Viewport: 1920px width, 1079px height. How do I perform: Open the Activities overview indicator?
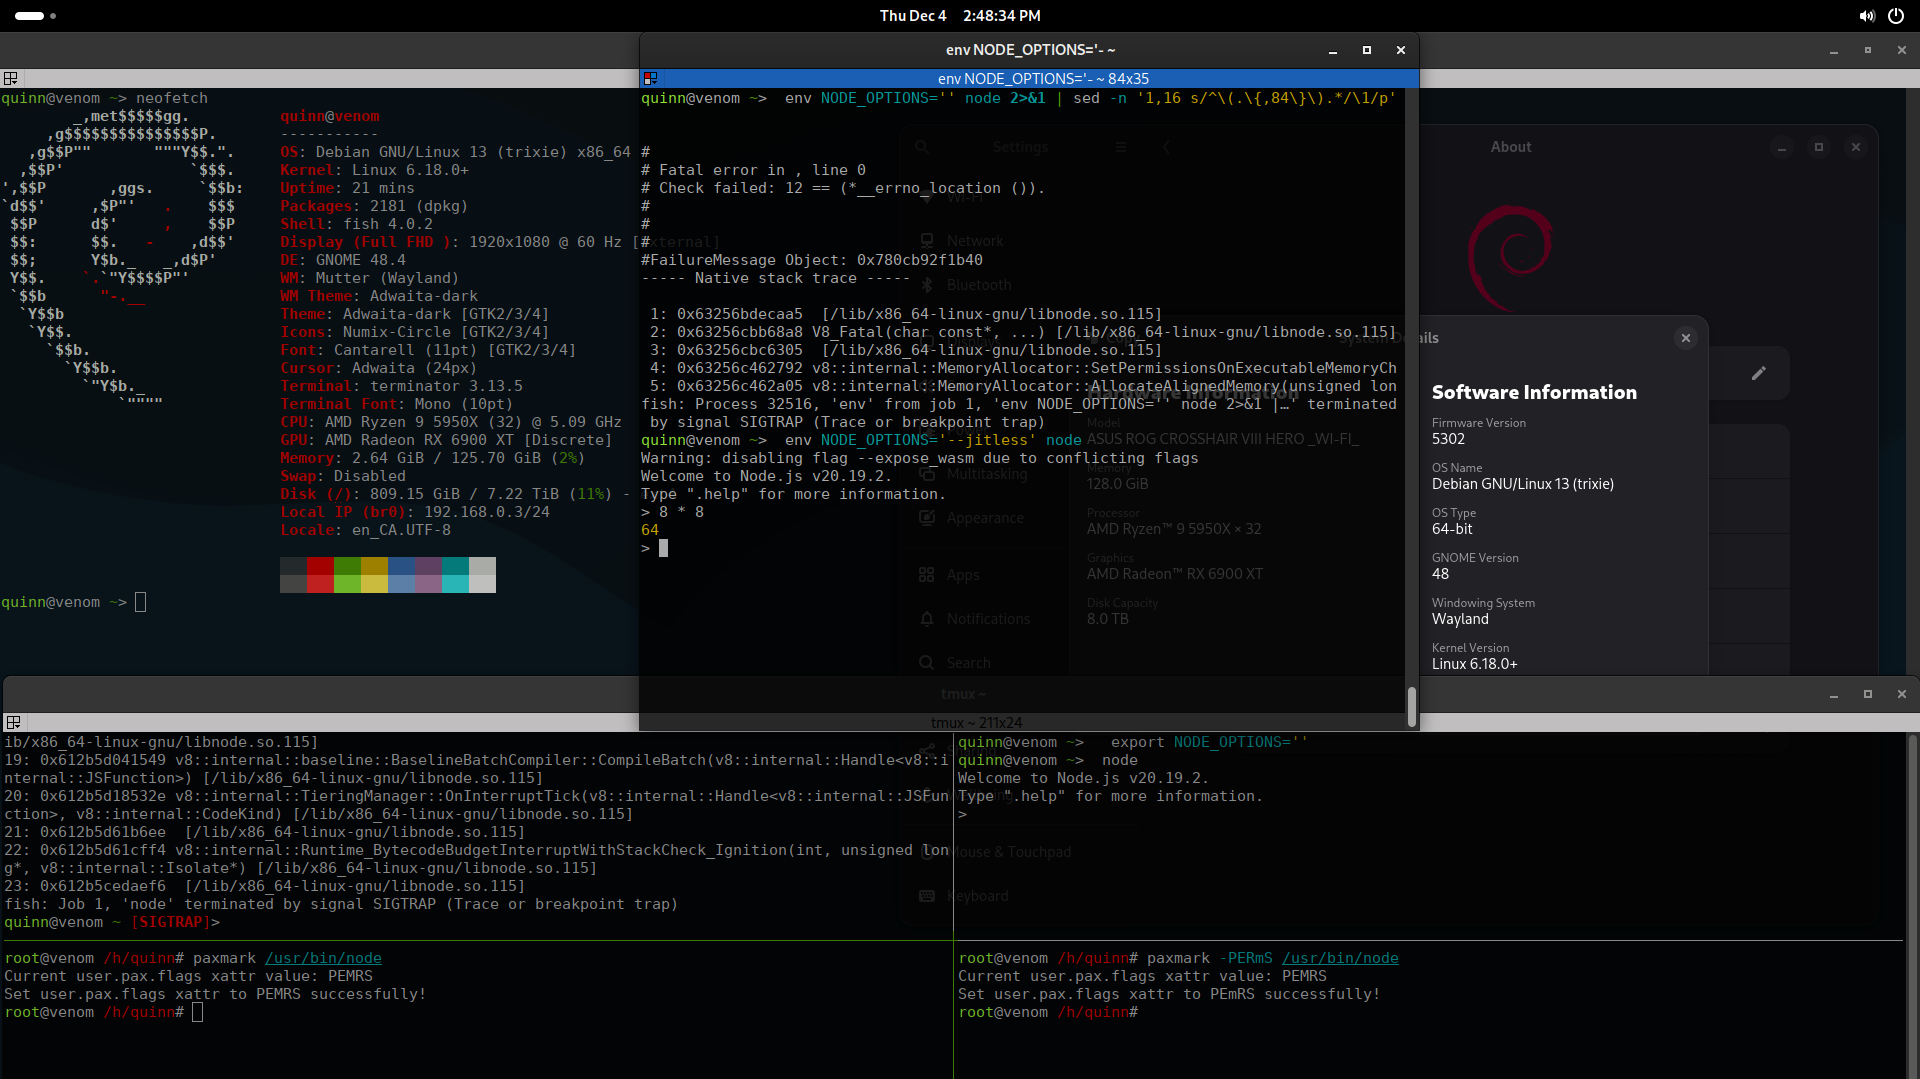(x=35, y=16)
